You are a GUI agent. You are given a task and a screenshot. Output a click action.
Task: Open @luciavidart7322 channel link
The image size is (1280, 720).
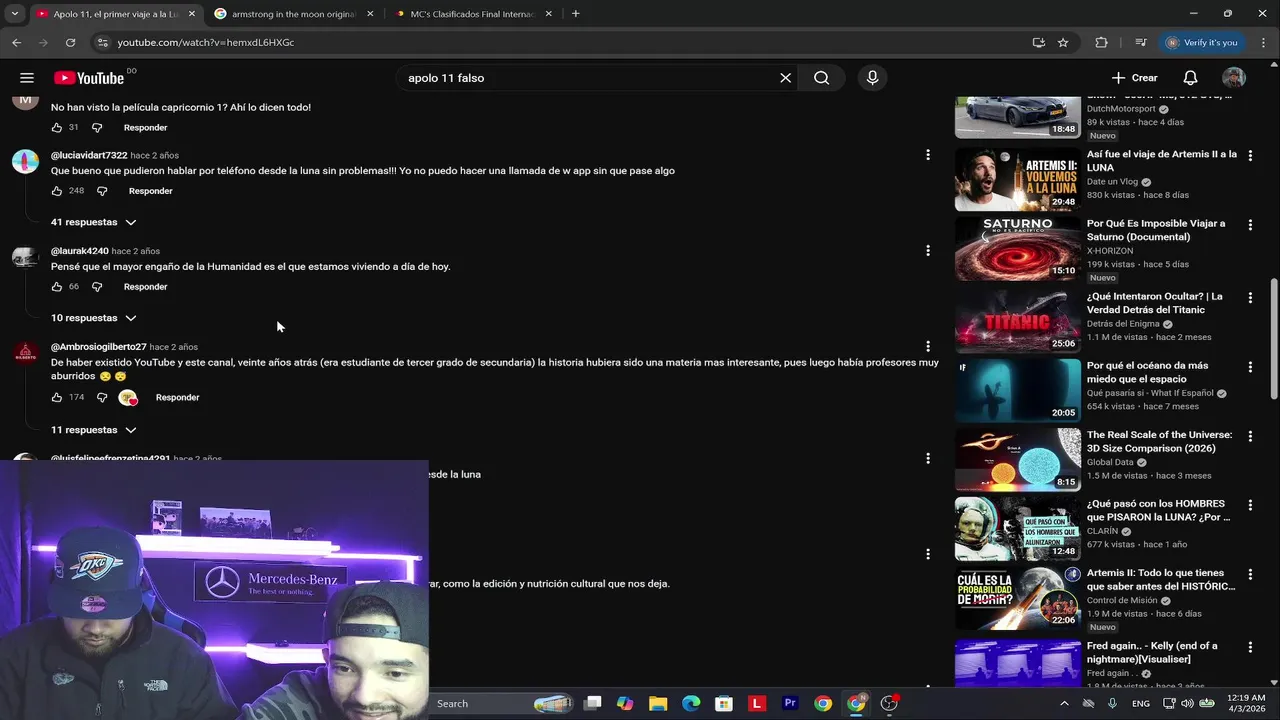(x=89, y=155)
